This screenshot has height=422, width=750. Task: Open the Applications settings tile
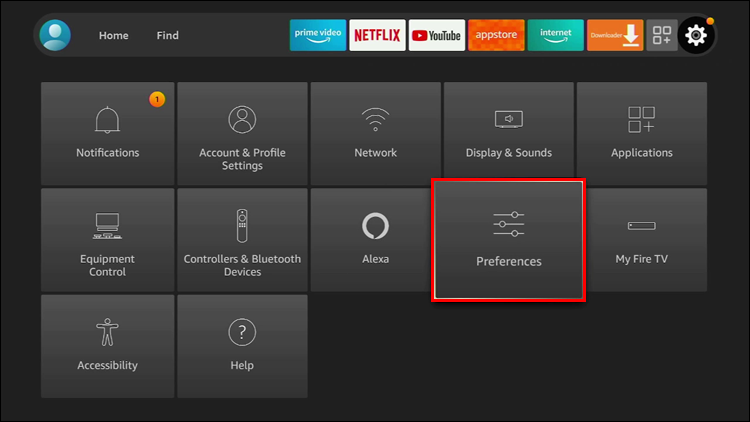(x=642, y=133)
